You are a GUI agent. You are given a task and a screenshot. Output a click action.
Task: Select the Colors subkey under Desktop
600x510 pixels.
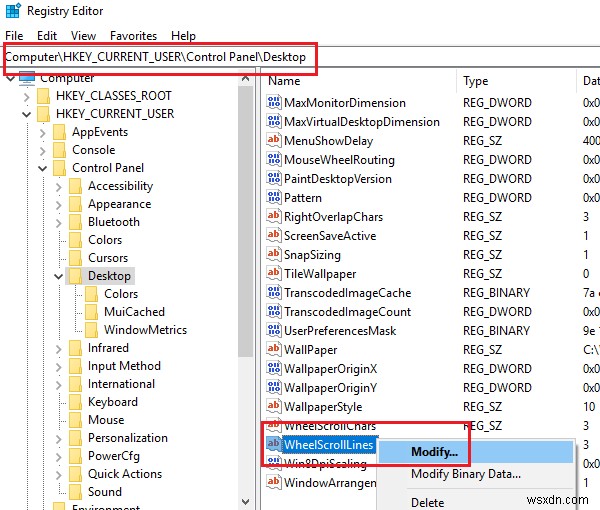[x=121, y=294]
